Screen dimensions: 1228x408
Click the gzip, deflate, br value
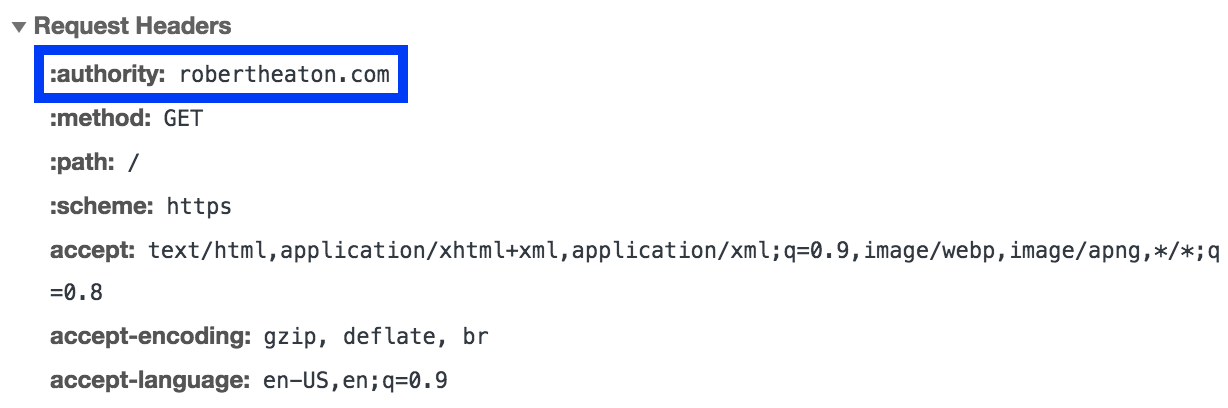[x=376, y=338]
